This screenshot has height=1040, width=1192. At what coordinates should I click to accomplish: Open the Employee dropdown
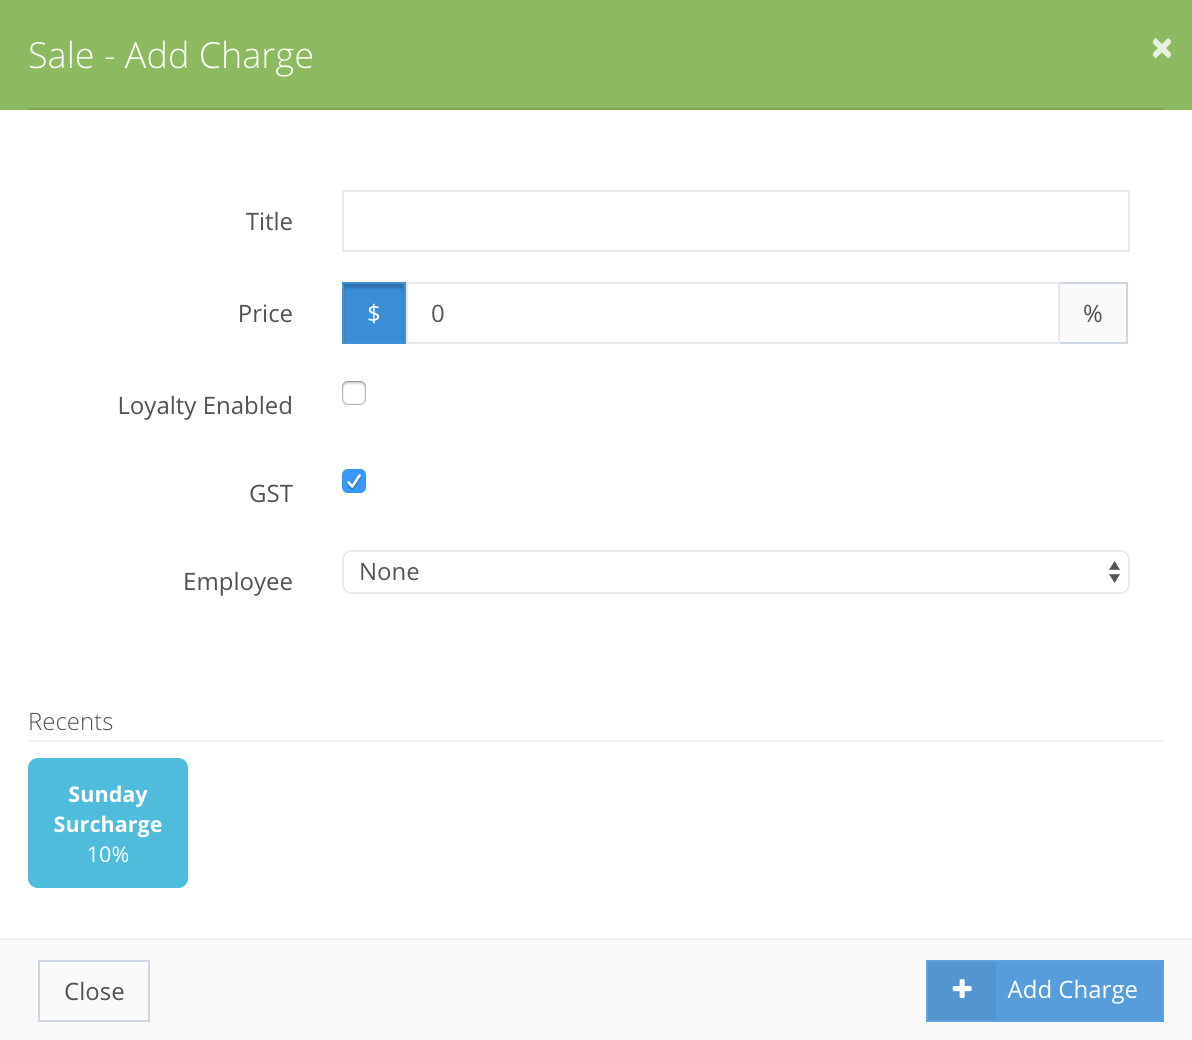click(735, 572)
